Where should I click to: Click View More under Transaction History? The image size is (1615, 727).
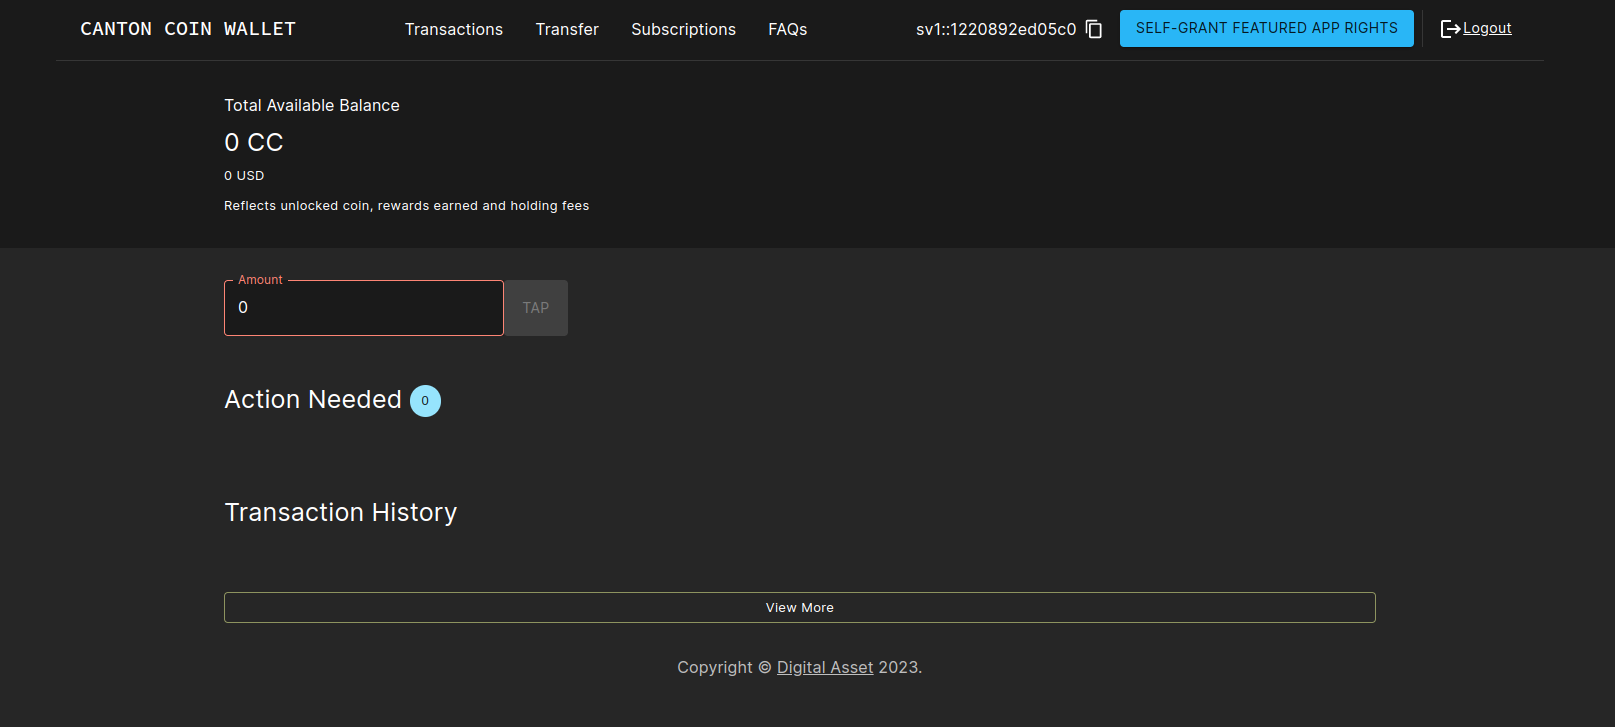pyautogui.click(x=799, y=608)
